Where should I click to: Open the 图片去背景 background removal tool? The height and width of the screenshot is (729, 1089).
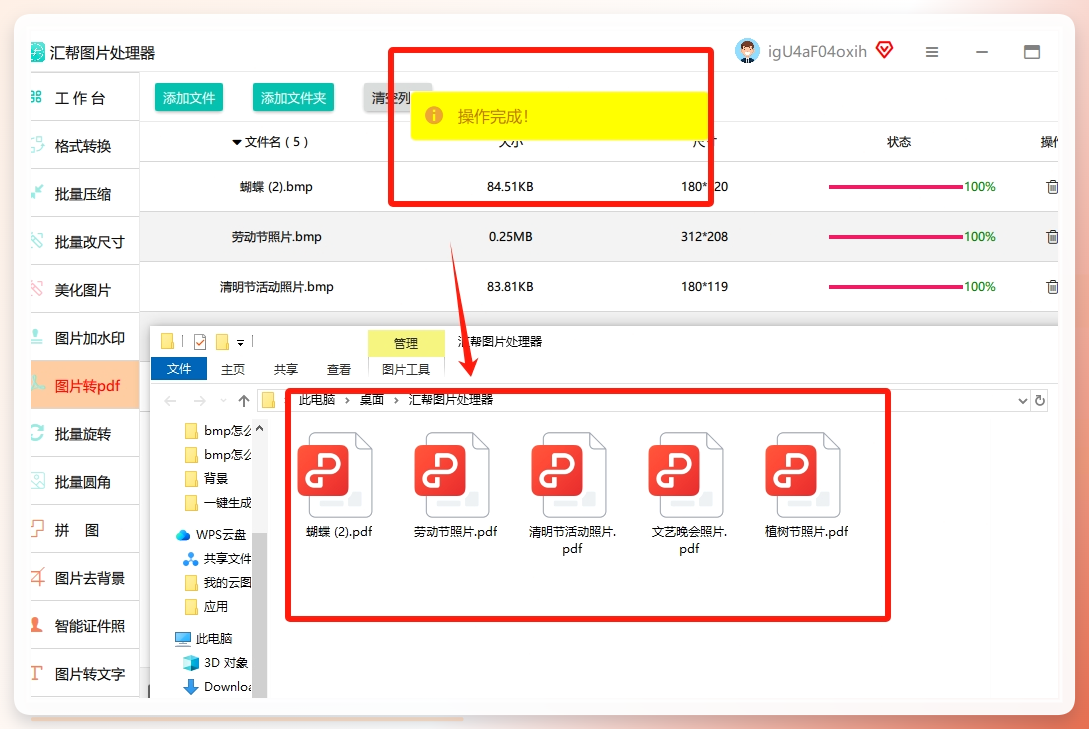(85, 578)
